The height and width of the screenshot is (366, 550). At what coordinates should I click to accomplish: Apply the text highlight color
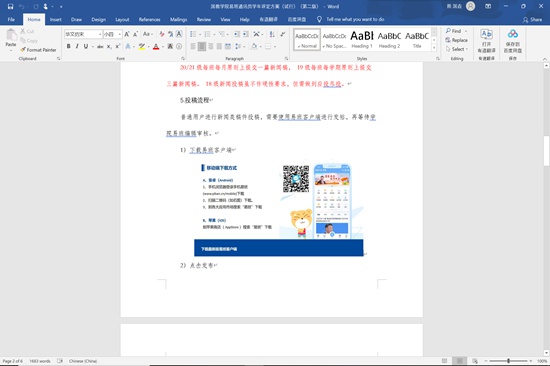[x=142, y=46]
